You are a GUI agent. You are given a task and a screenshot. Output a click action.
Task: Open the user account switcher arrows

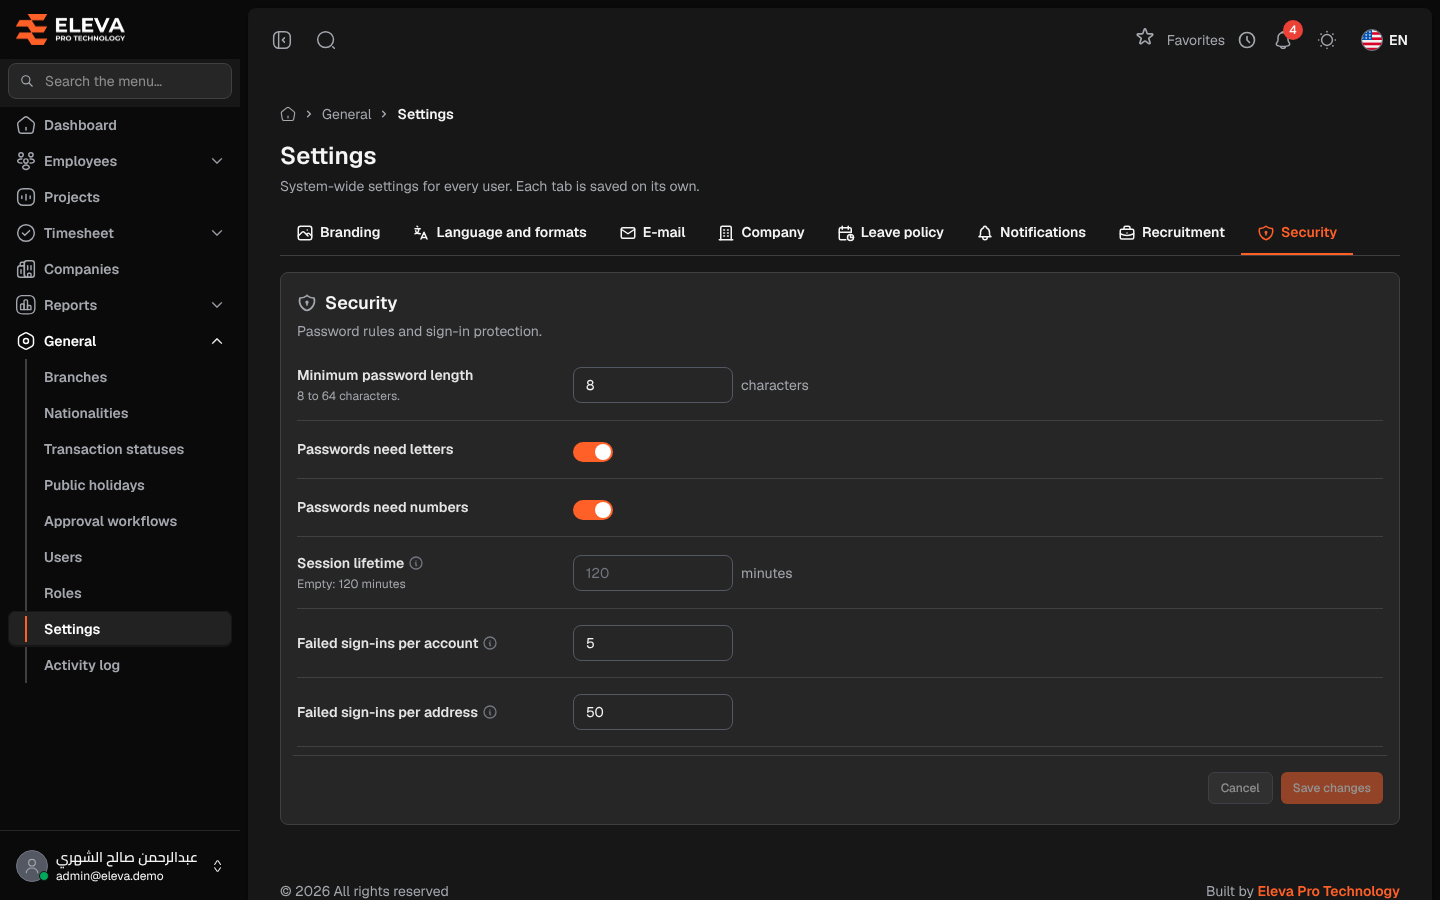pos(217,866)
